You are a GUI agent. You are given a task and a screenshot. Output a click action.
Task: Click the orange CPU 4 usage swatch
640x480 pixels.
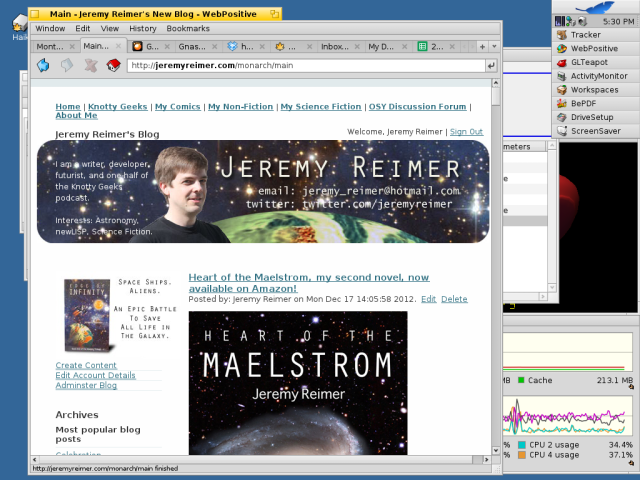521,455
